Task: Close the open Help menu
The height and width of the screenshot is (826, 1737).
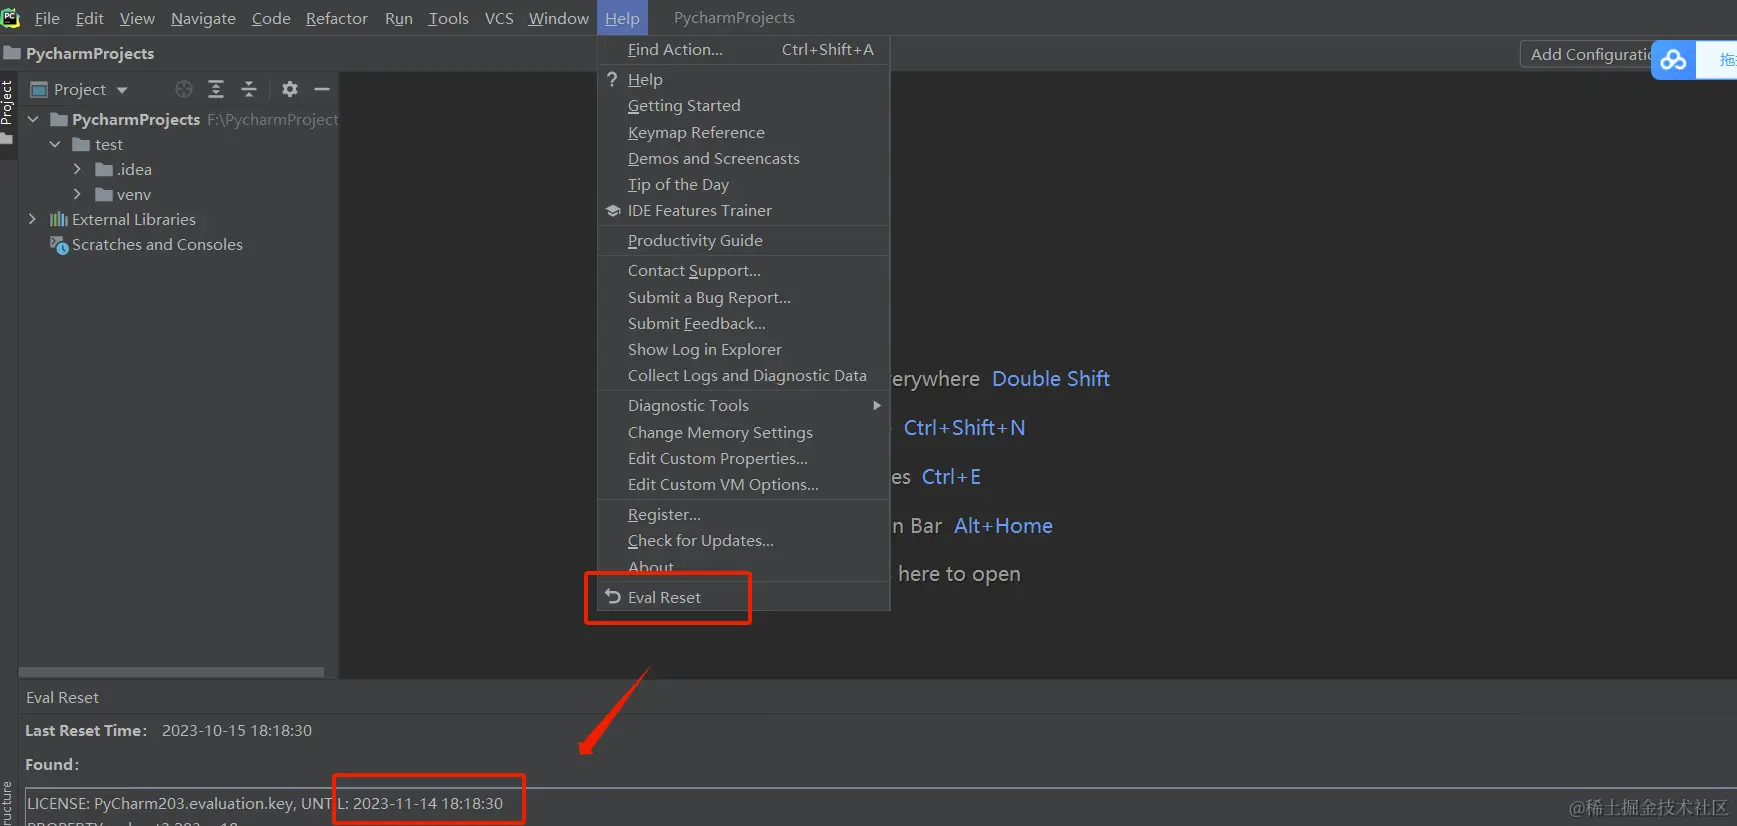Action: (x=622, y=18)
